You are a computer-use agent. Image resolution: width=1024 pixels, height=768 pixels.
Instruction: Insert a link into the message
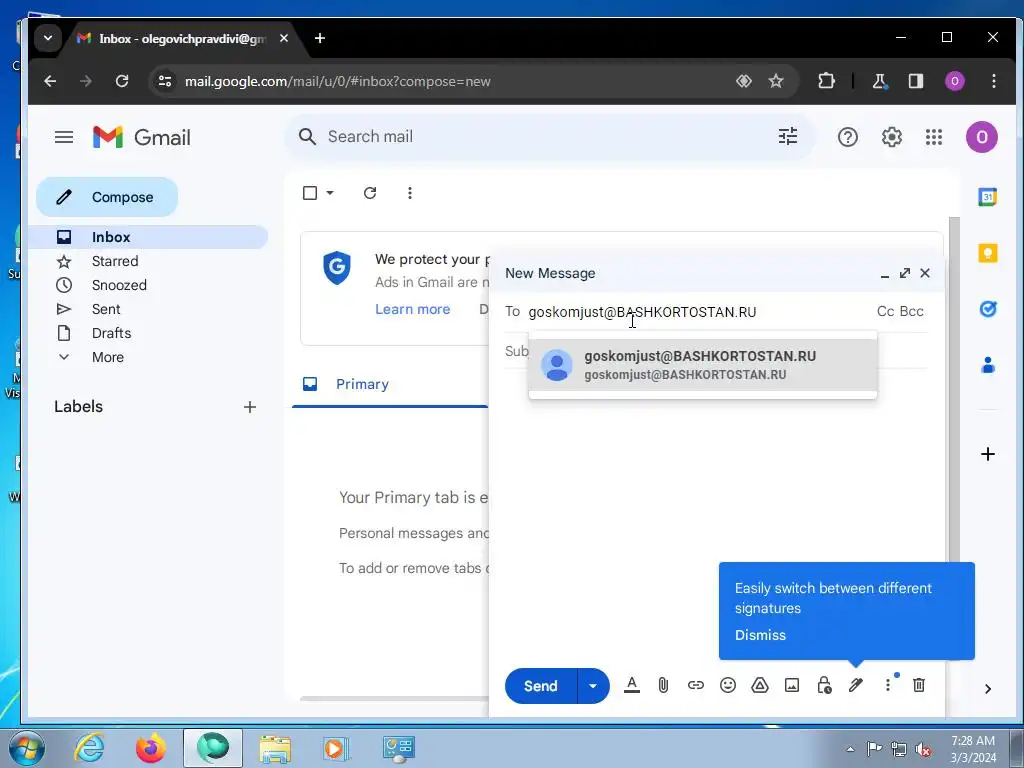pyautogui.click(x=696, y=685)
